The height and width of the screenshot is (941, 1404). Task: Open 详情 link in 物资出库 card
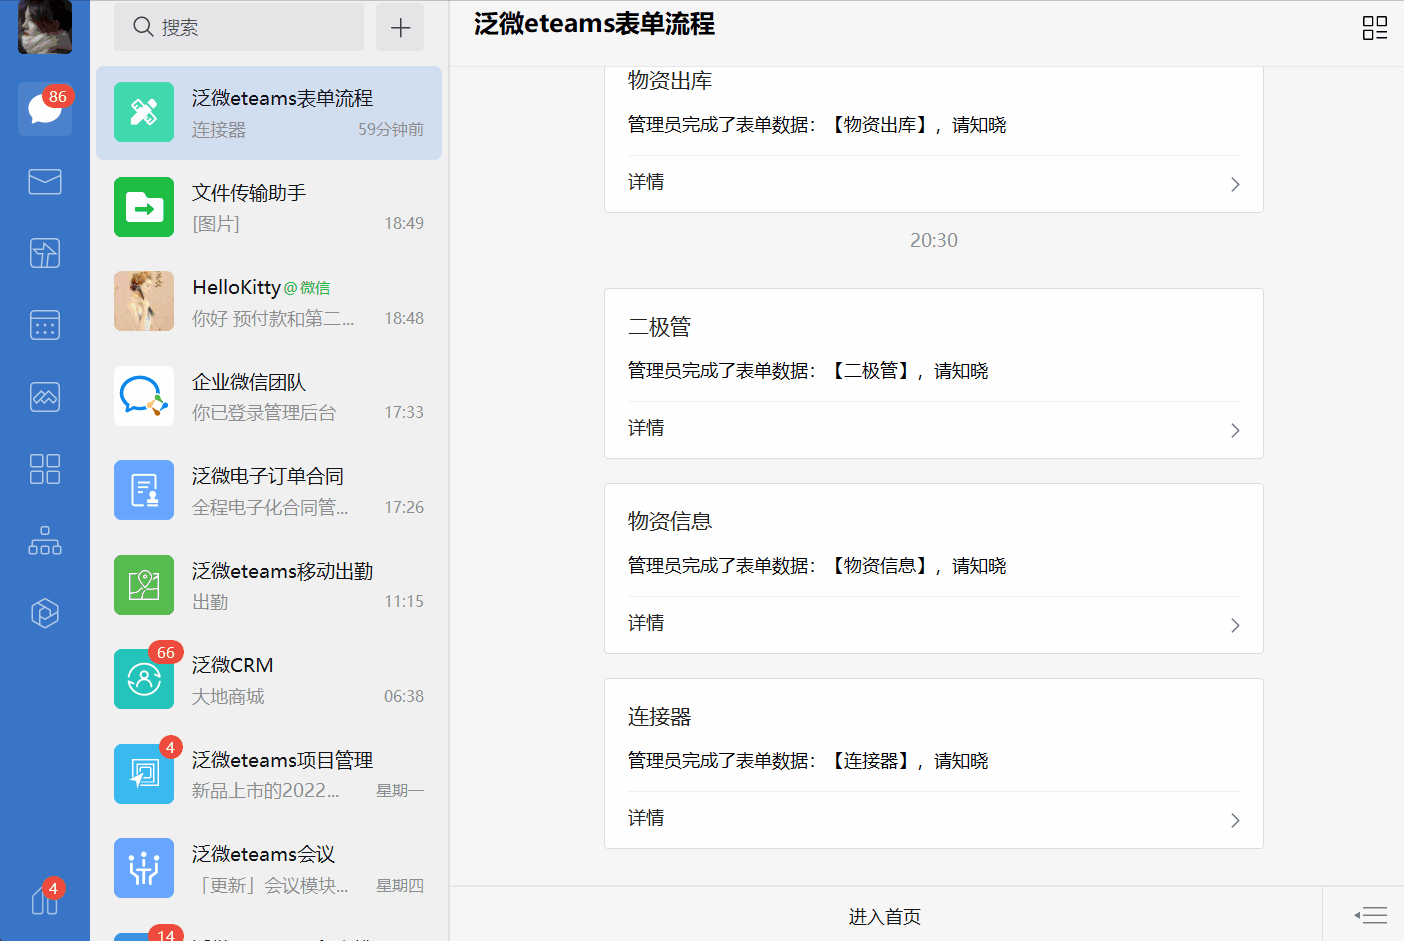point(646,182)
